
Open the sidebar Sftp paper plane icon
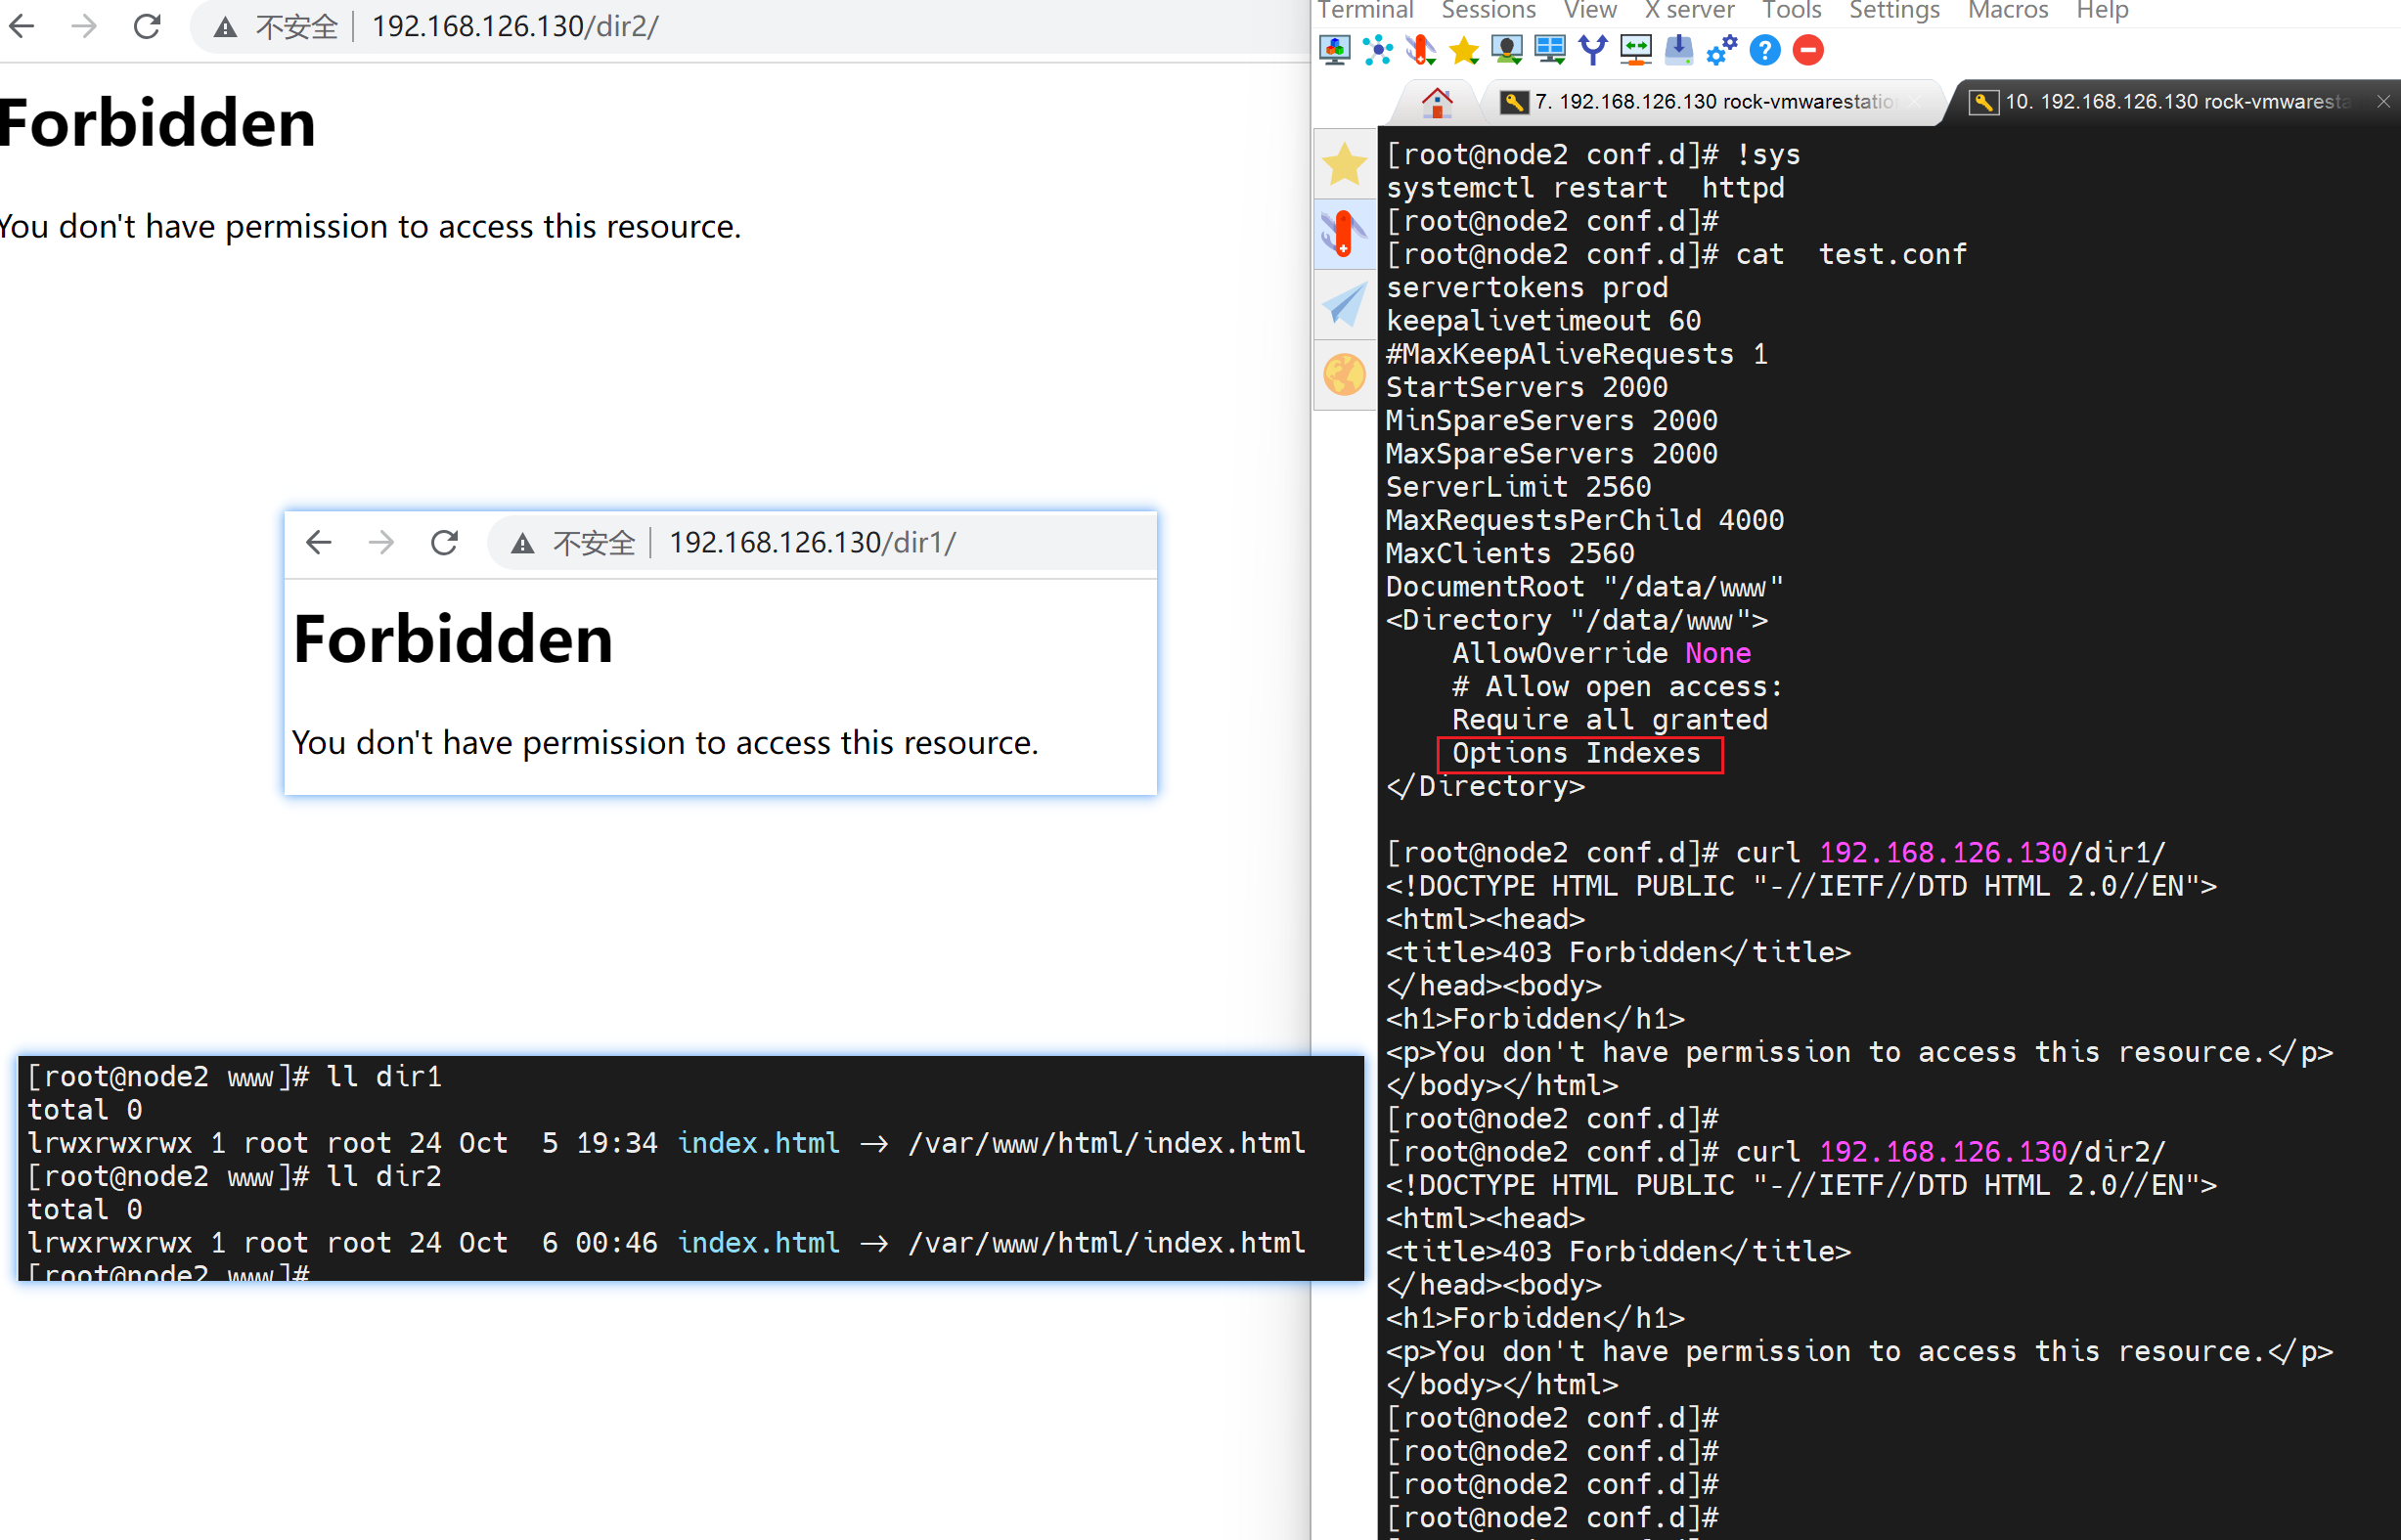click(1344, 304)
